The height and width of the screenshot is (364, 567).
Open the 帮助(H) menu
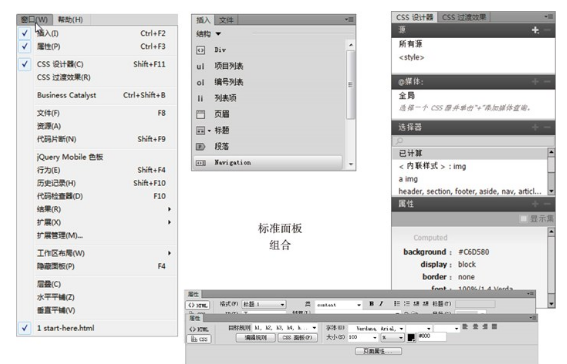(71, 20)
